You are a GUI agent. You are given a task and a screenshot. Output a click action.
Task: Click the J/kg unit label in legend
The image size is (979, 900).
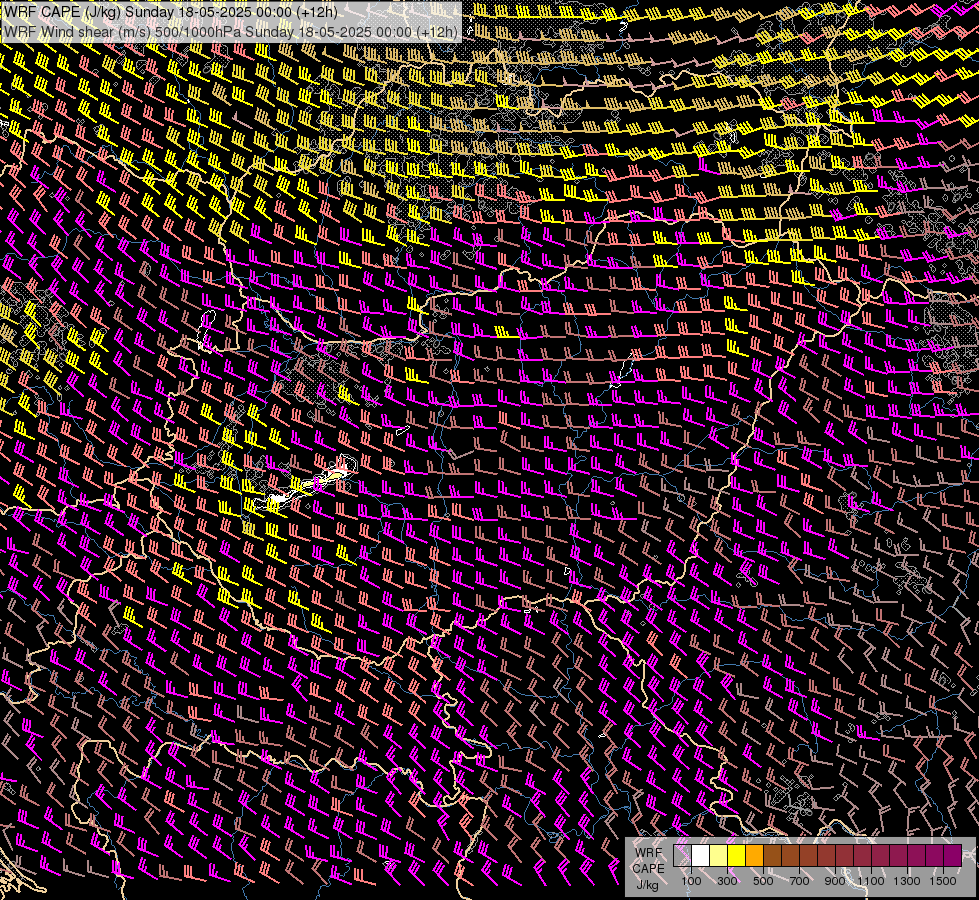click(x=647, y=885)
